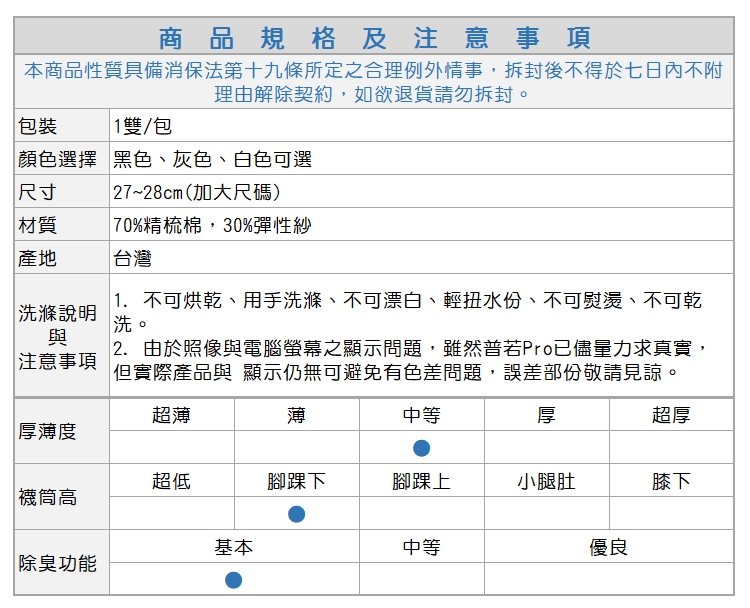Viewport: 750px width, 608px height.
Task: Click the 襪筒高 row label
Action: coord(47,497)
